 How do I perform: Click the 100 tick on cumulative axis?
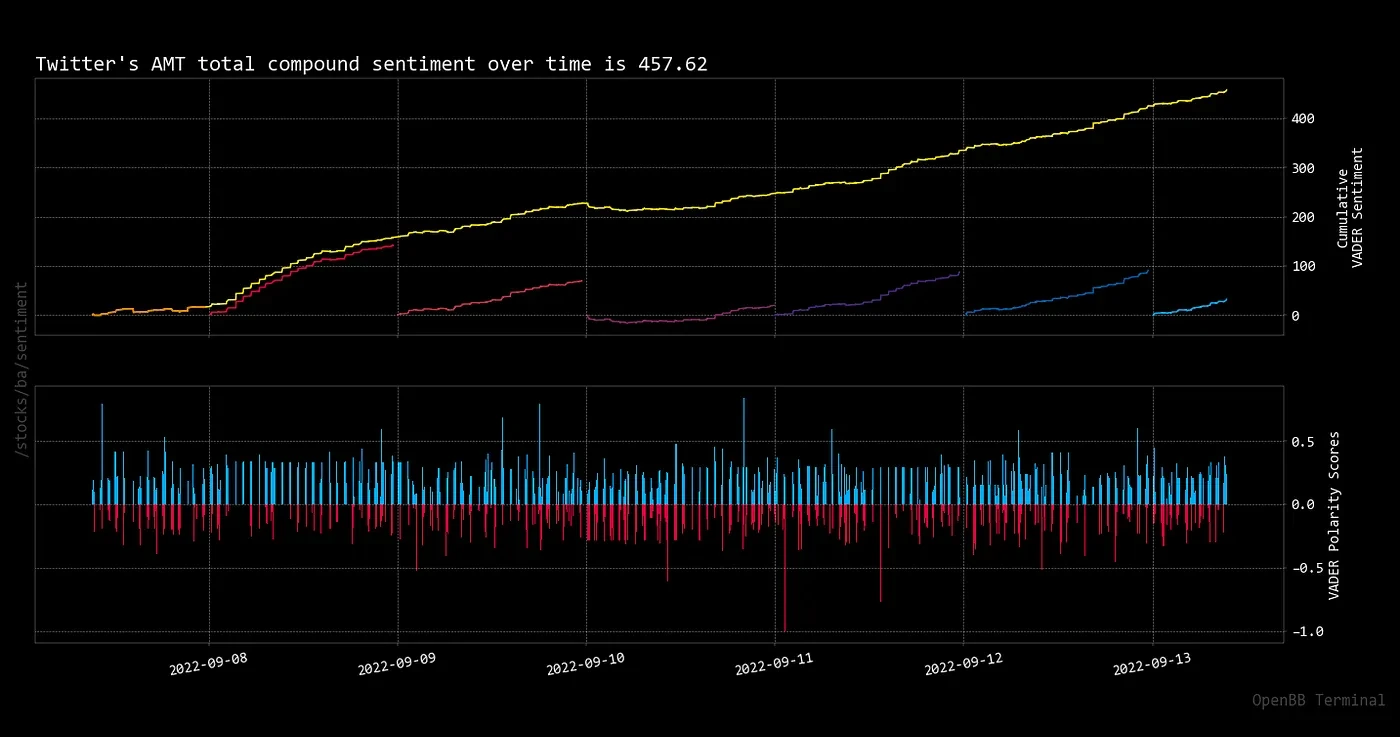click(x=1302, y=266)
